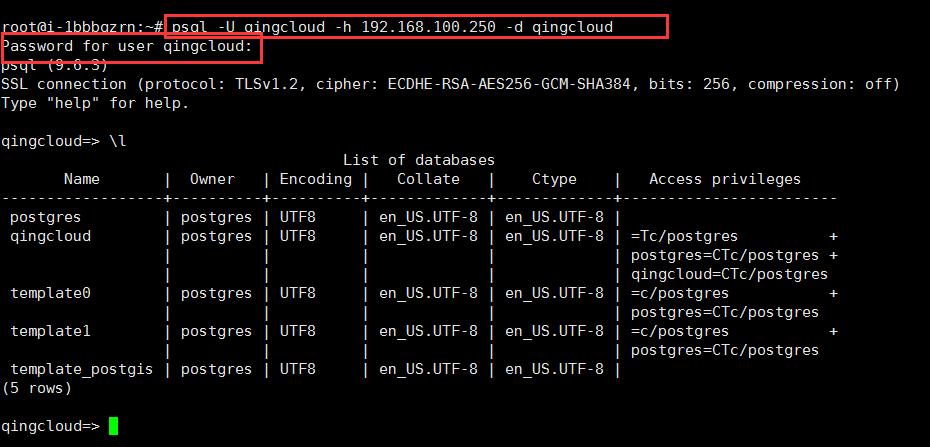
Task: Click the '(5 rows)' result text
Action: pyautogui.click(x=37, y=388)
